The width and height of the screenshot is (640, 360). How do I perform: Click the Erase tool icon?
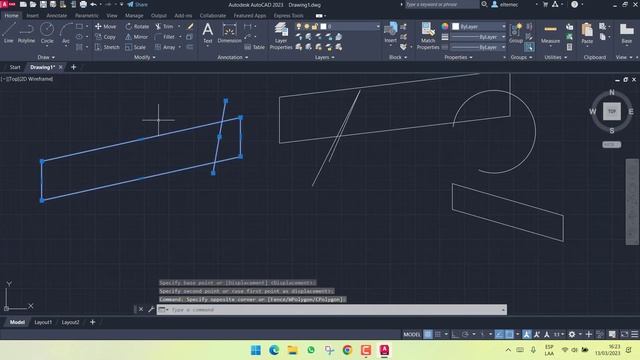pos(190,27)
